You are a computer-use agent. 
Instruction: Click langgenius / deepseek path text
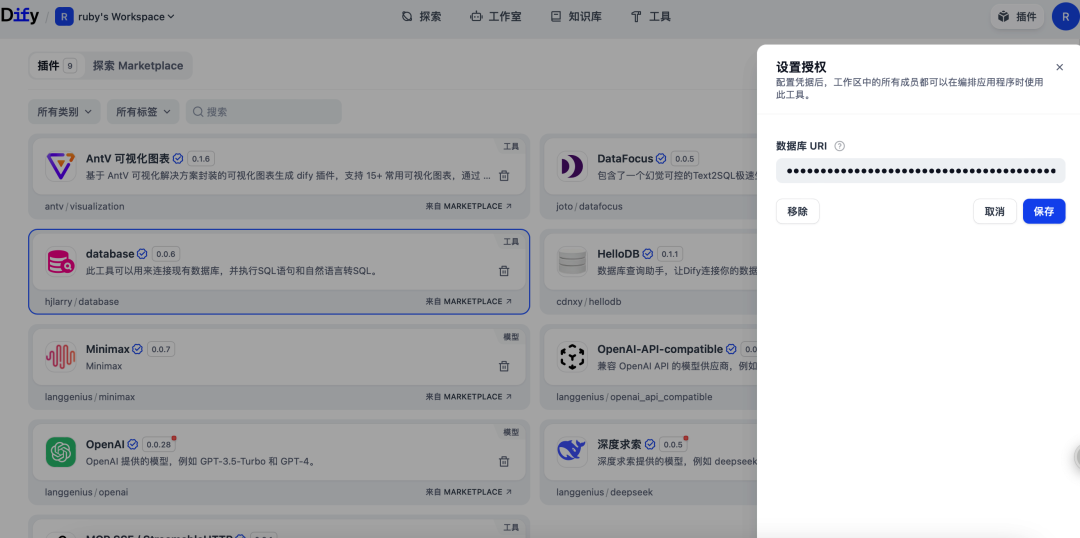coord(605,492)
